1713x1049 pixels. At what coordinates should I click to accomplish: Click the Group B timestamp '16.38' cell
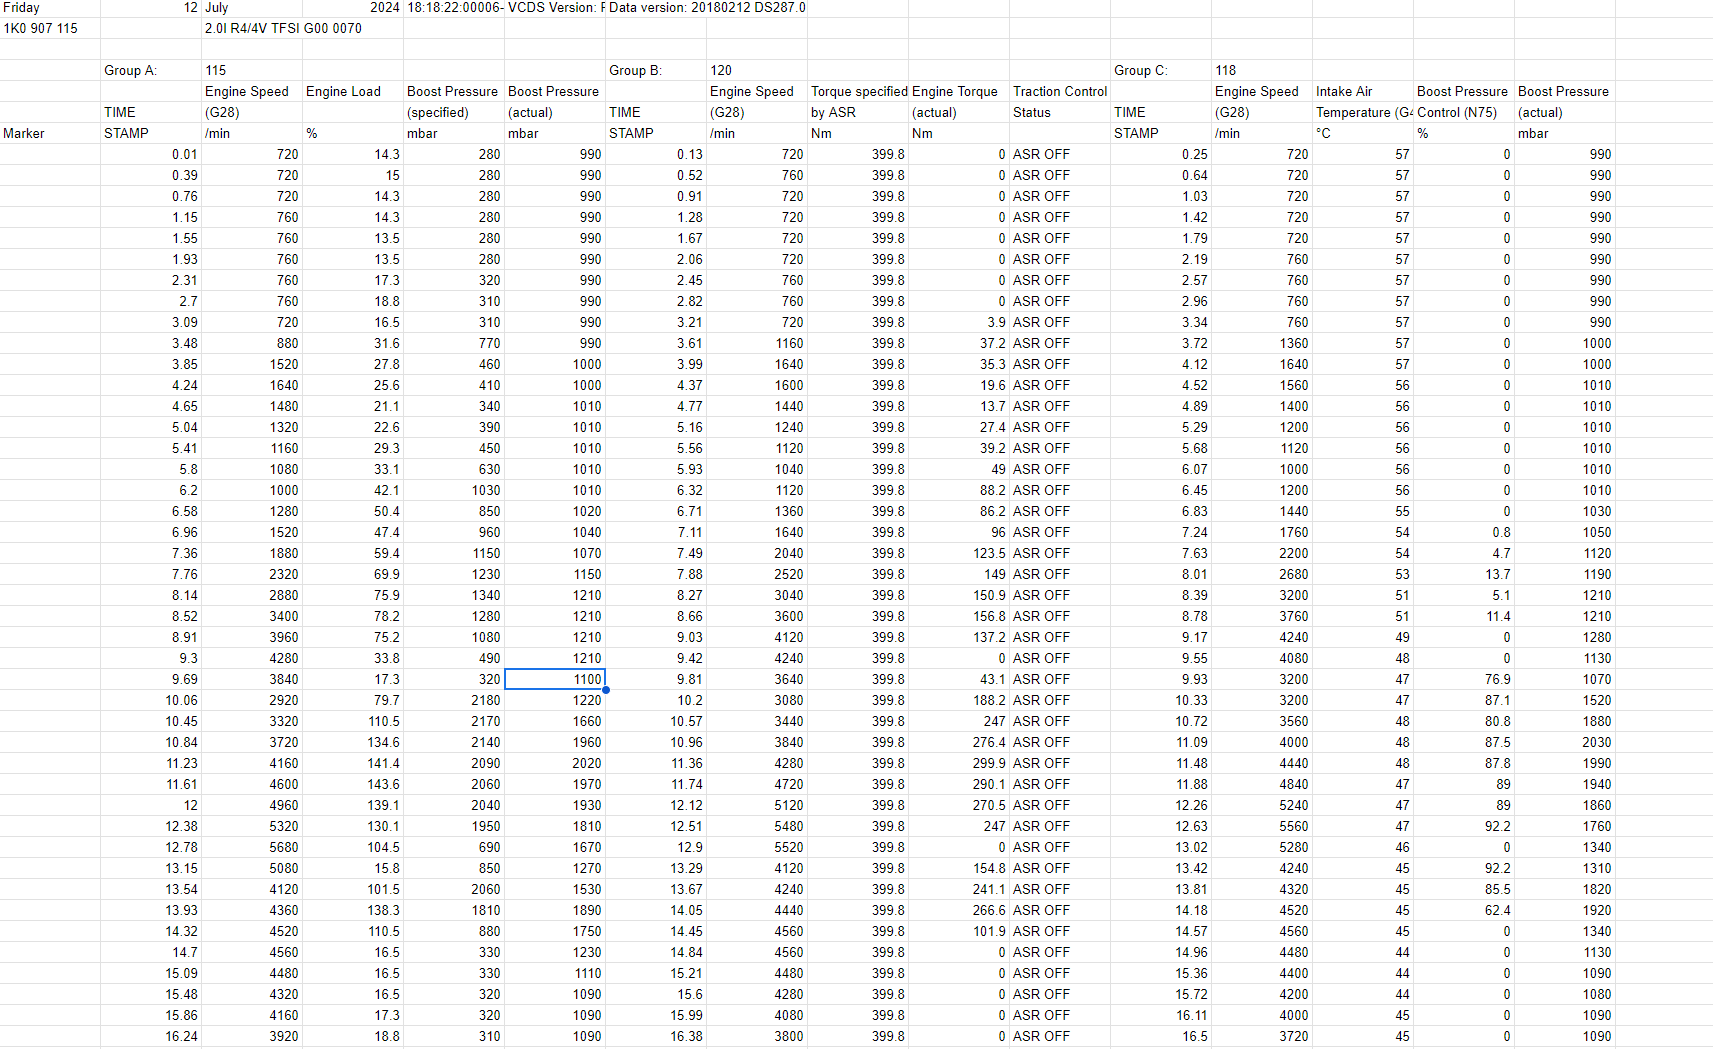tap(656, 1036)
